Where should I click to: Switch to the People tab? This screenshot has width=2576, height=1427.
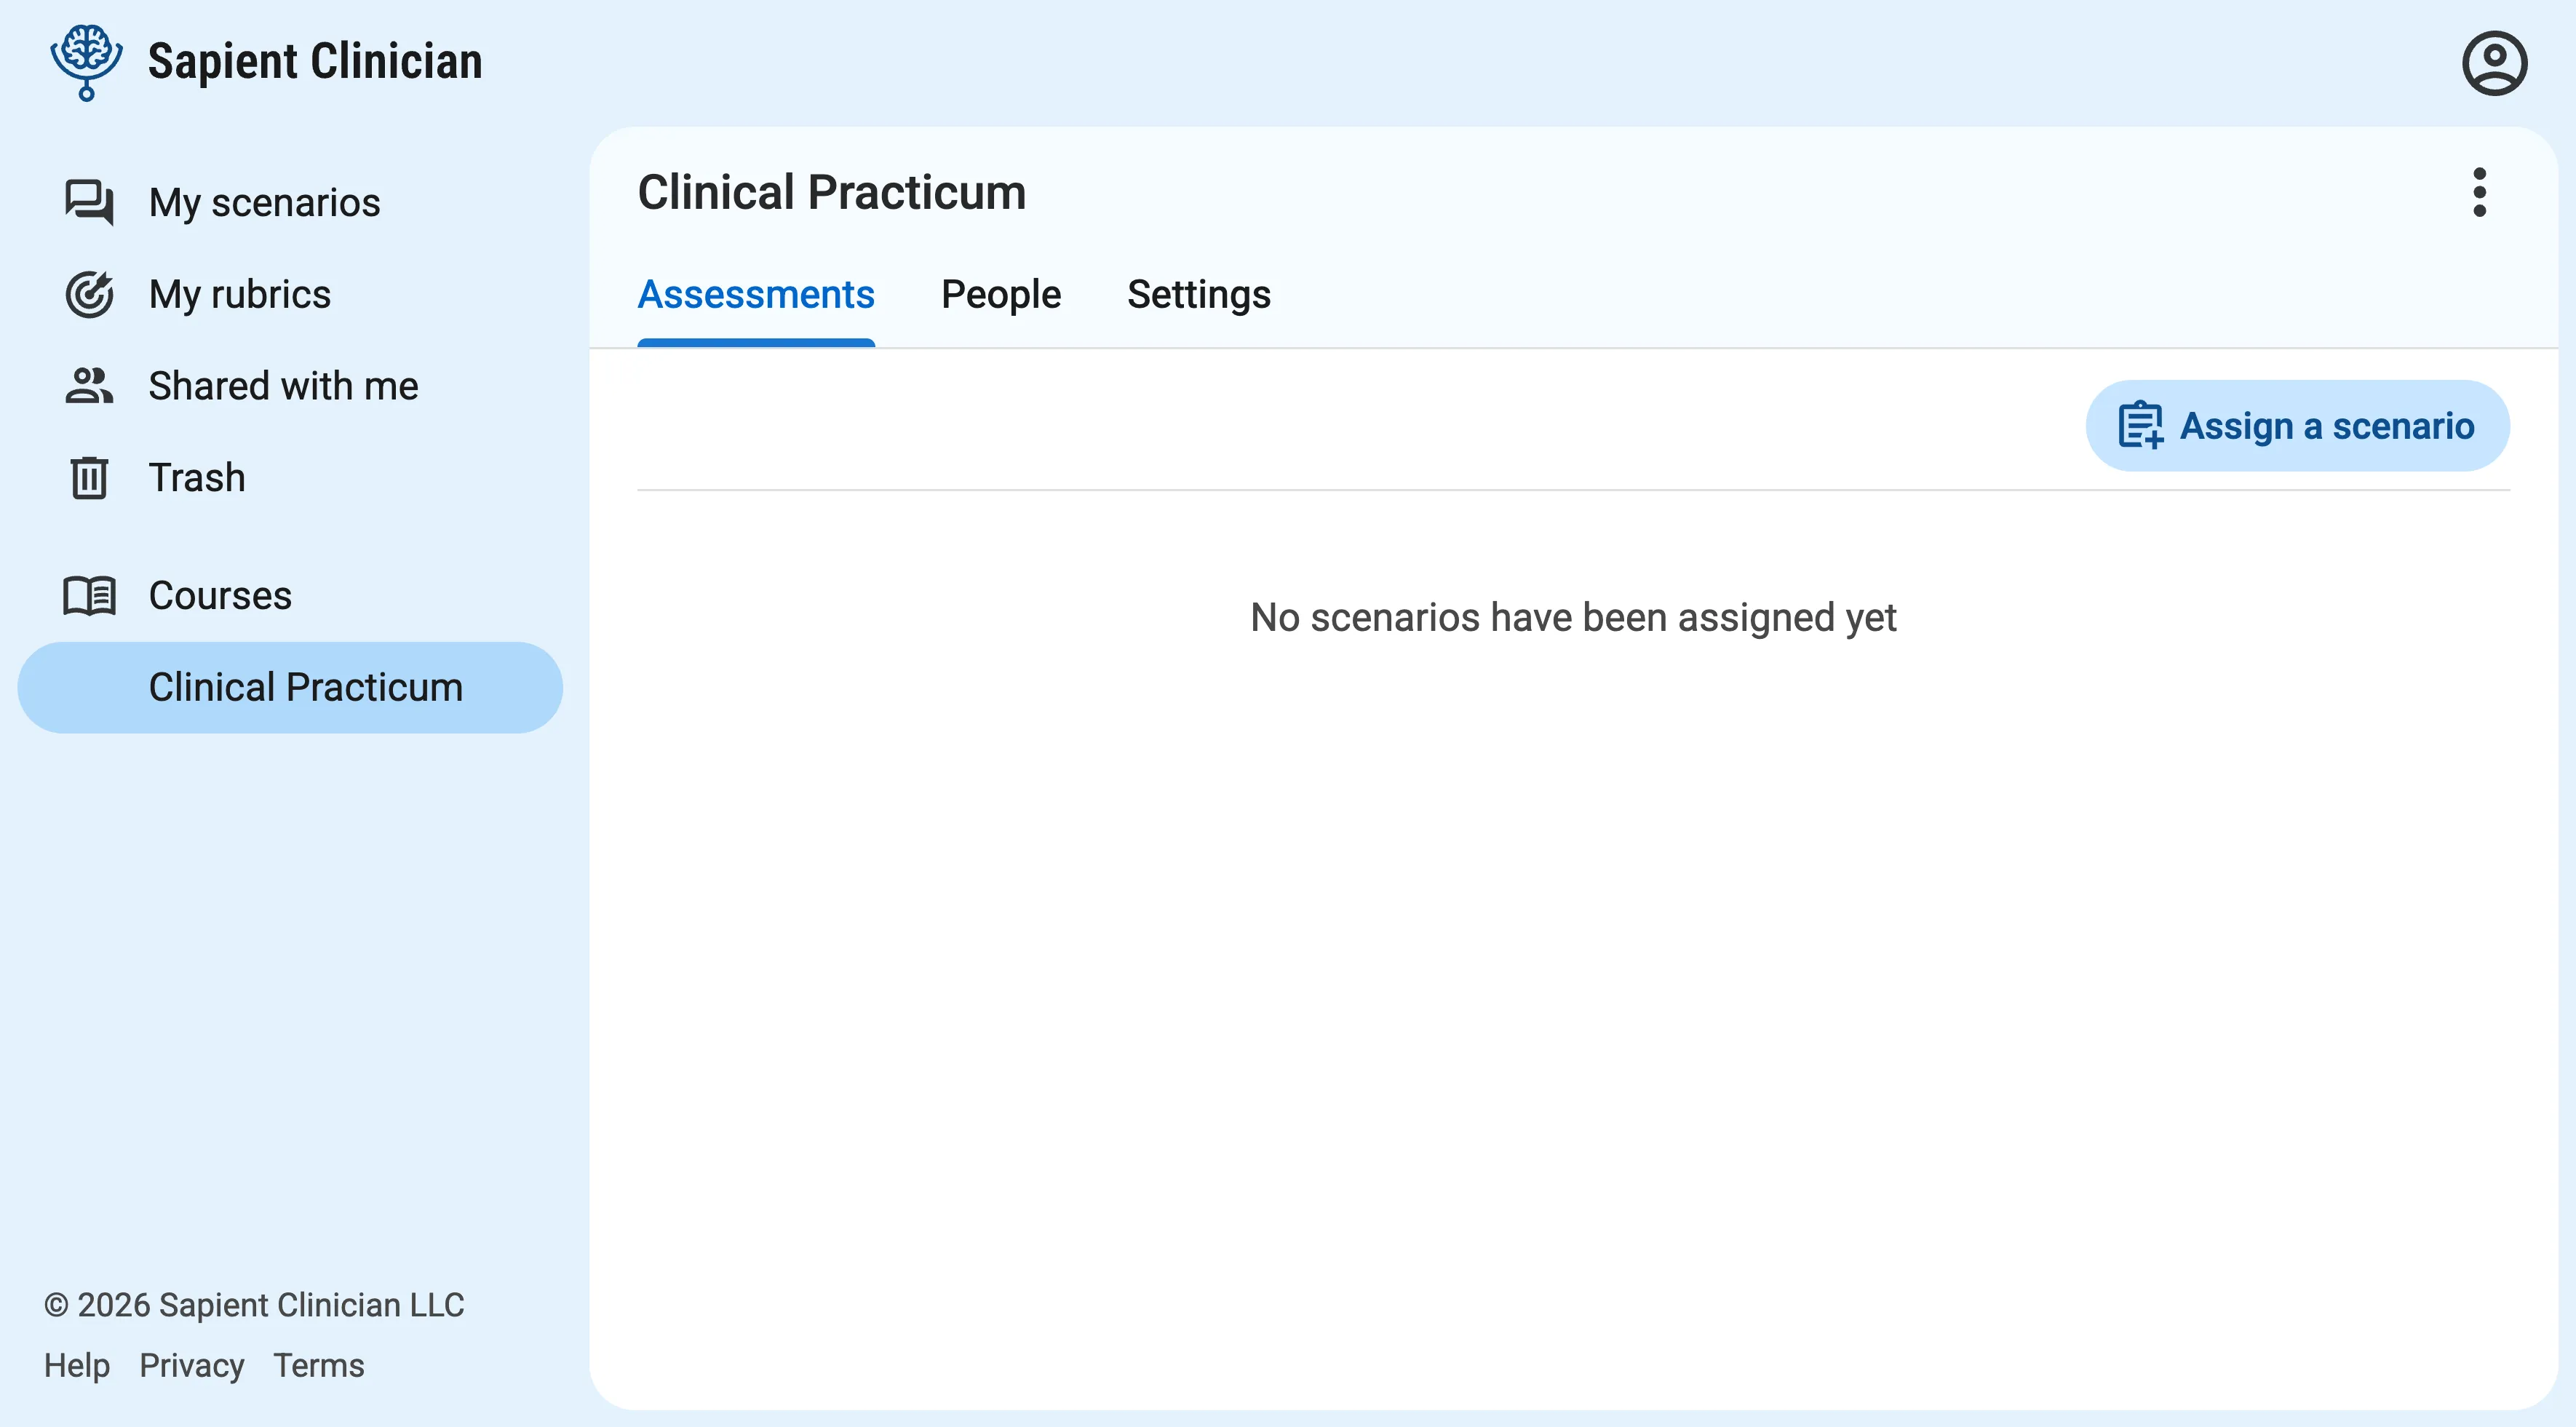(1001, 295)
